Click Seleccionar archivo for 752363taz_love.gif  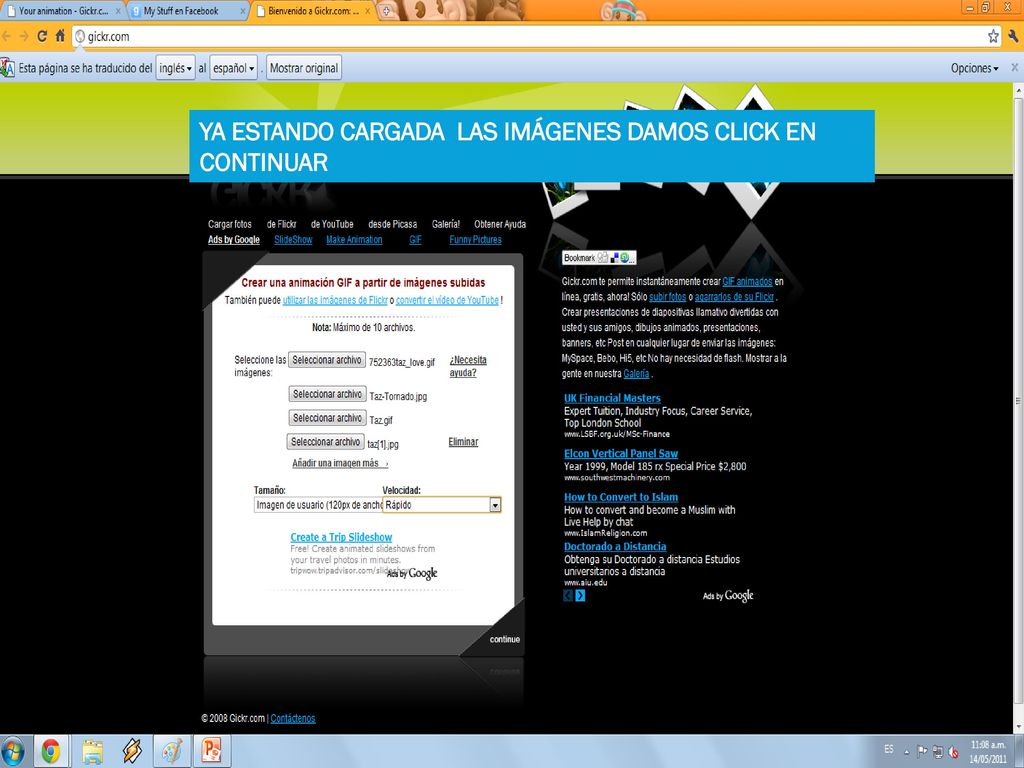(327, 360)
